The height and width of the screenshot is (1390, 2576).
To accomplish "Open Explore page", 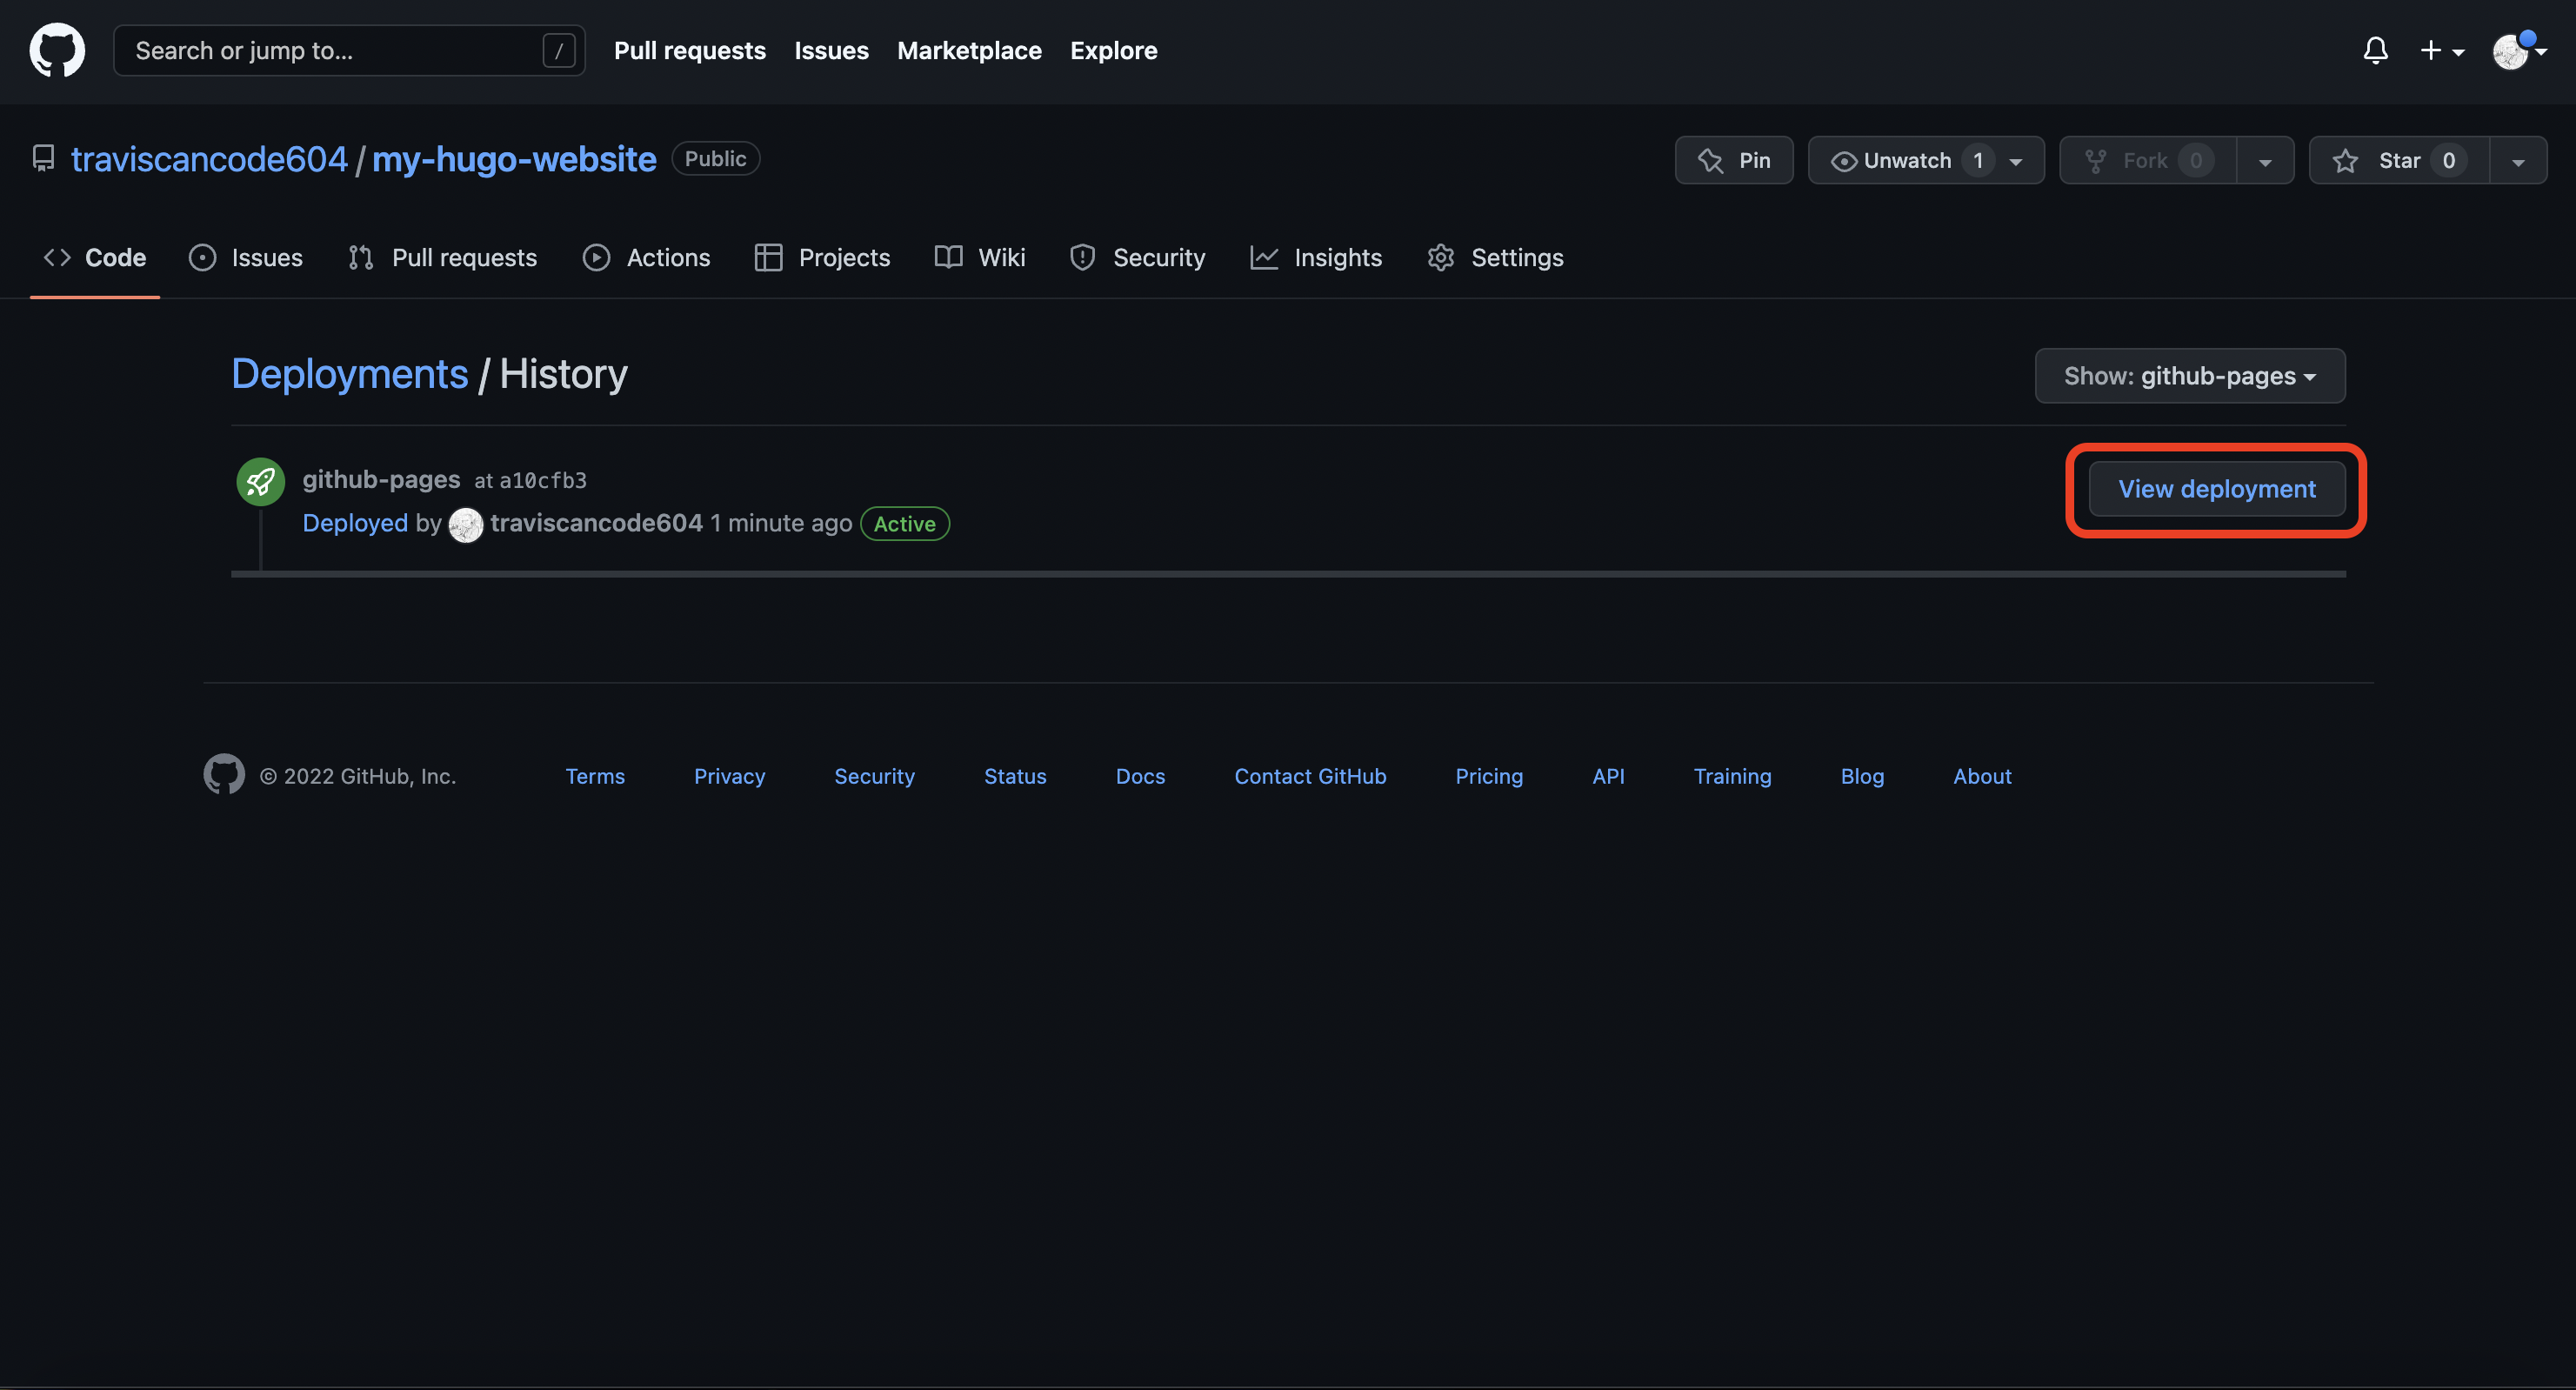I will point(1113,50).
